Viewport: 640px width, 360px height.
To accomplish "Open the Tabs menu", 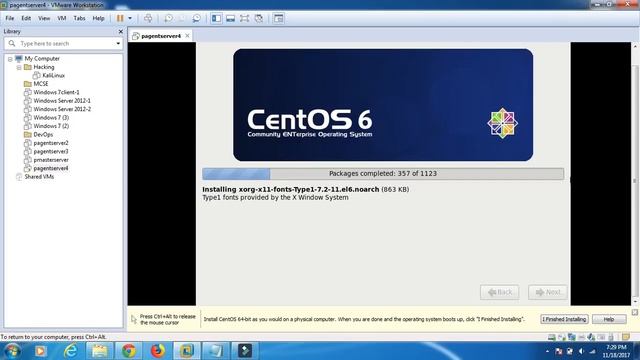I will click(79, 18).
